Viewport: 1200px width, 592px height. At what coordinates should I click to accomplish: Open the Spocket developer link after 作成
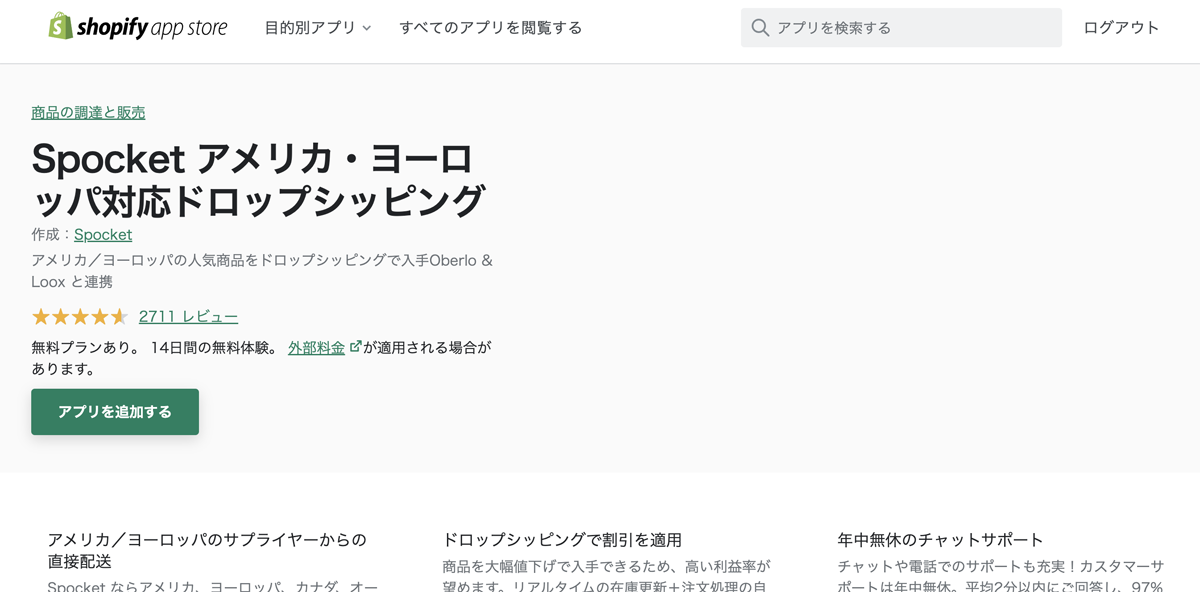coord(103,234)
